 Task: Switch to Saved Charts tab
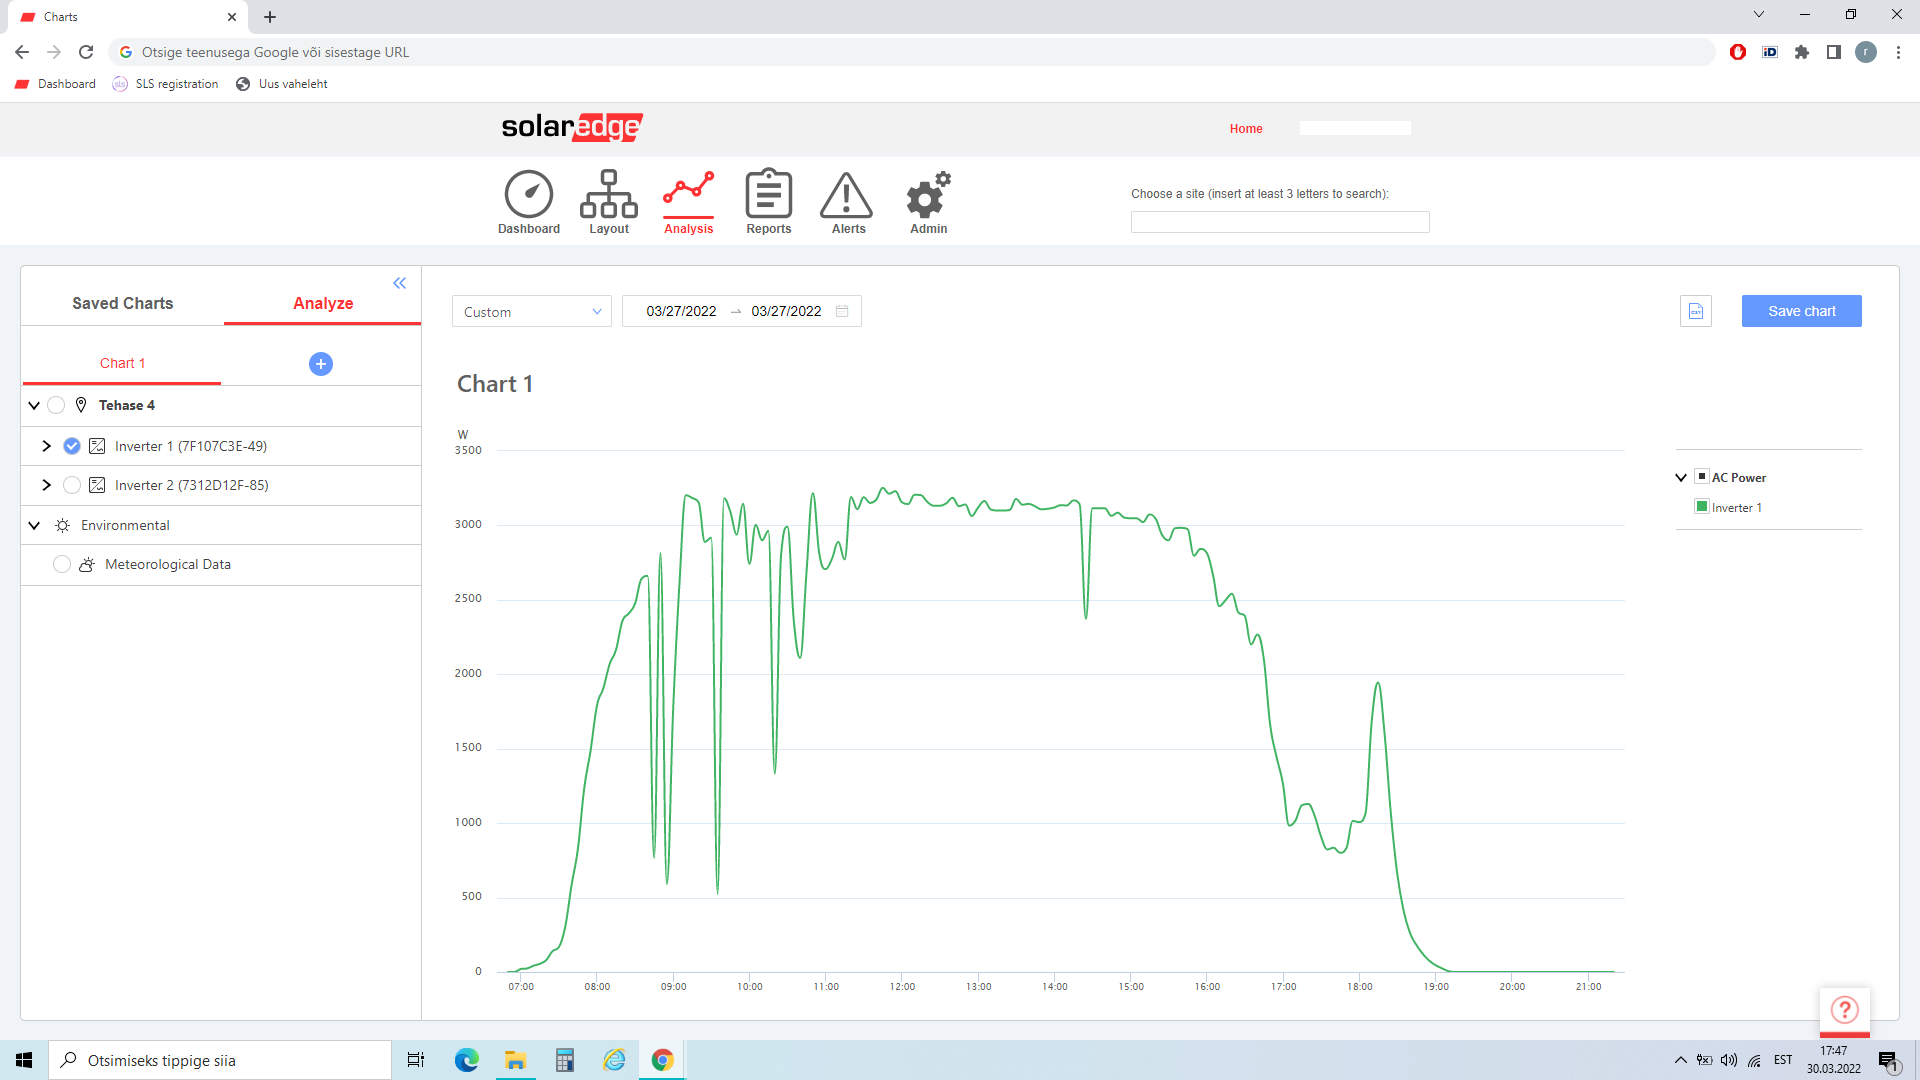(122, 303)
